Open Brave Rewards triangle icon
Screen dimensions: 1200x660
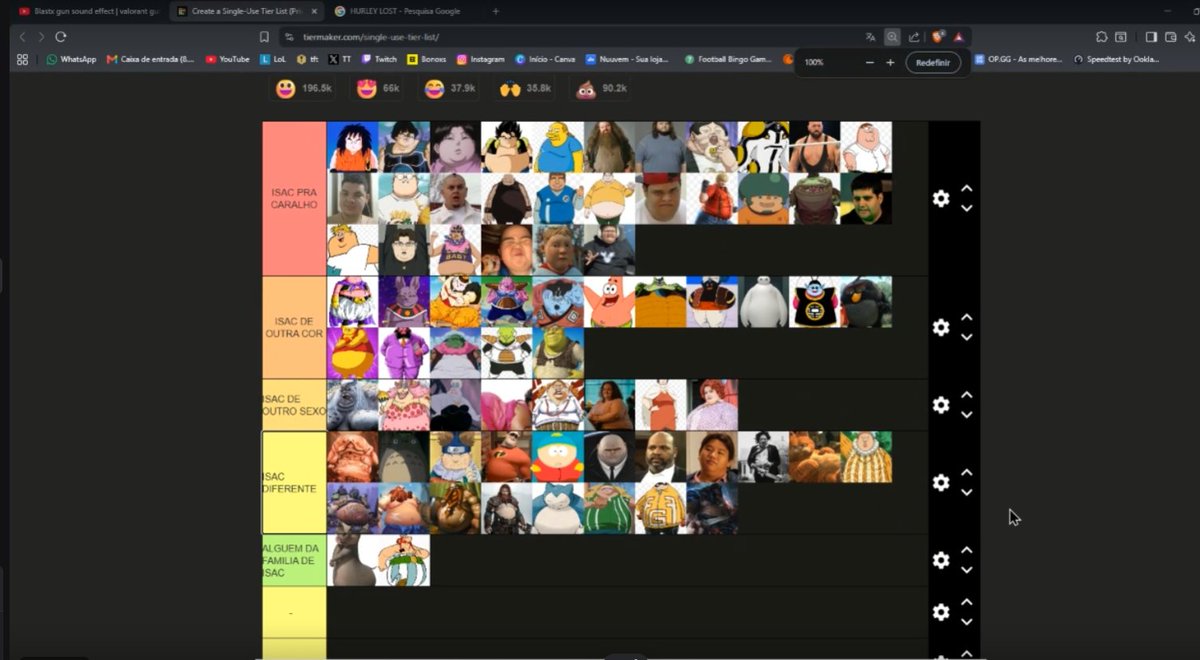pos(958,36)
